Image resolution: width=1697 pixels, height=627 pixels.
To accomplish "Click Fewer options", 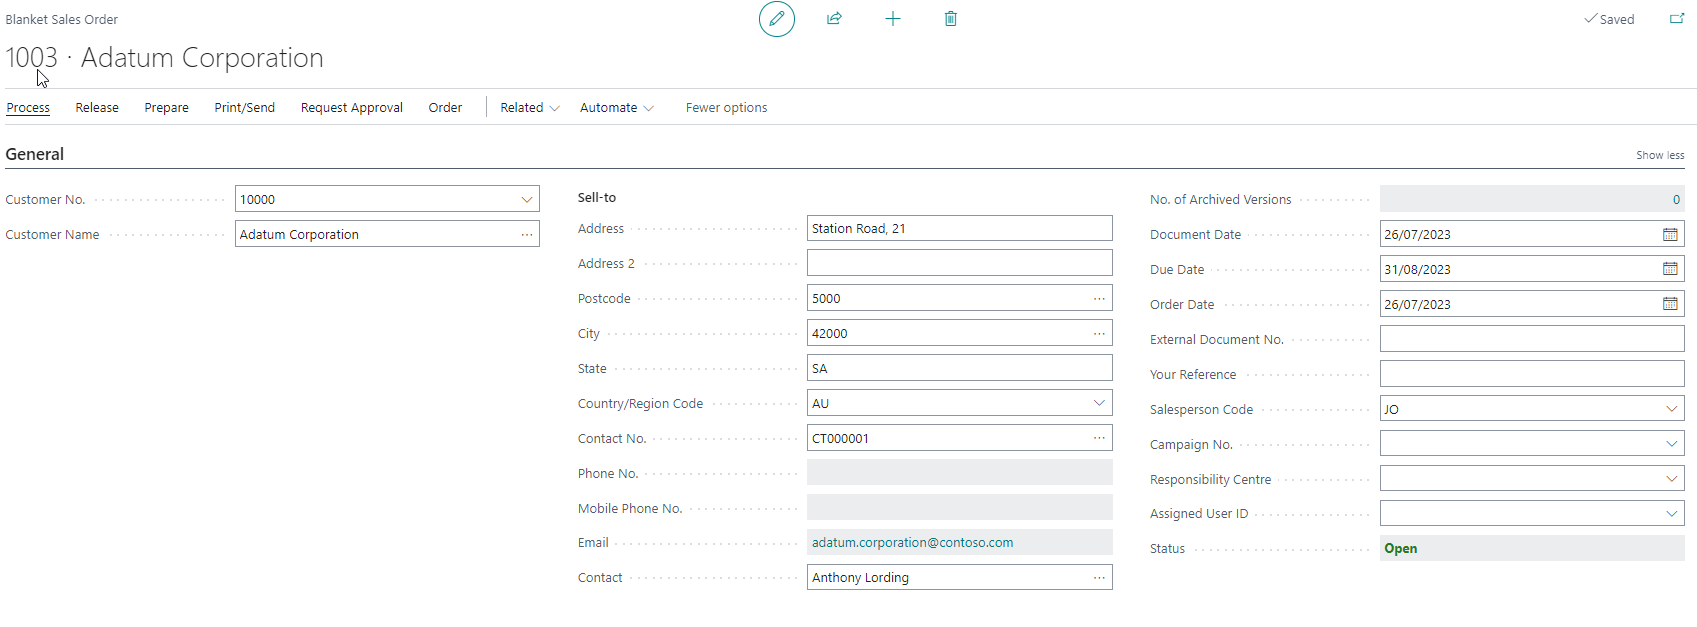I will tap(726, 108).
